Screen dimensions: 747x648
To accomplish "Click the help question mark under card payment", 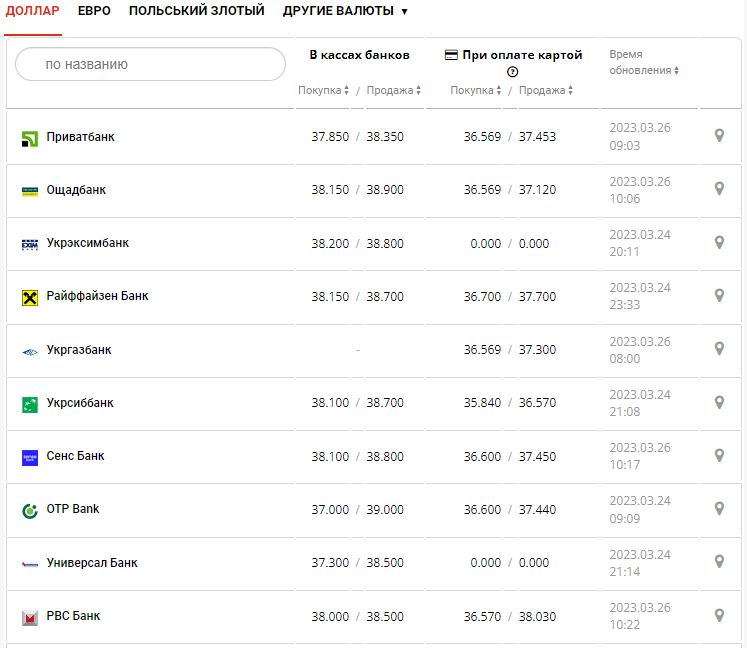I will pos(513,72).
